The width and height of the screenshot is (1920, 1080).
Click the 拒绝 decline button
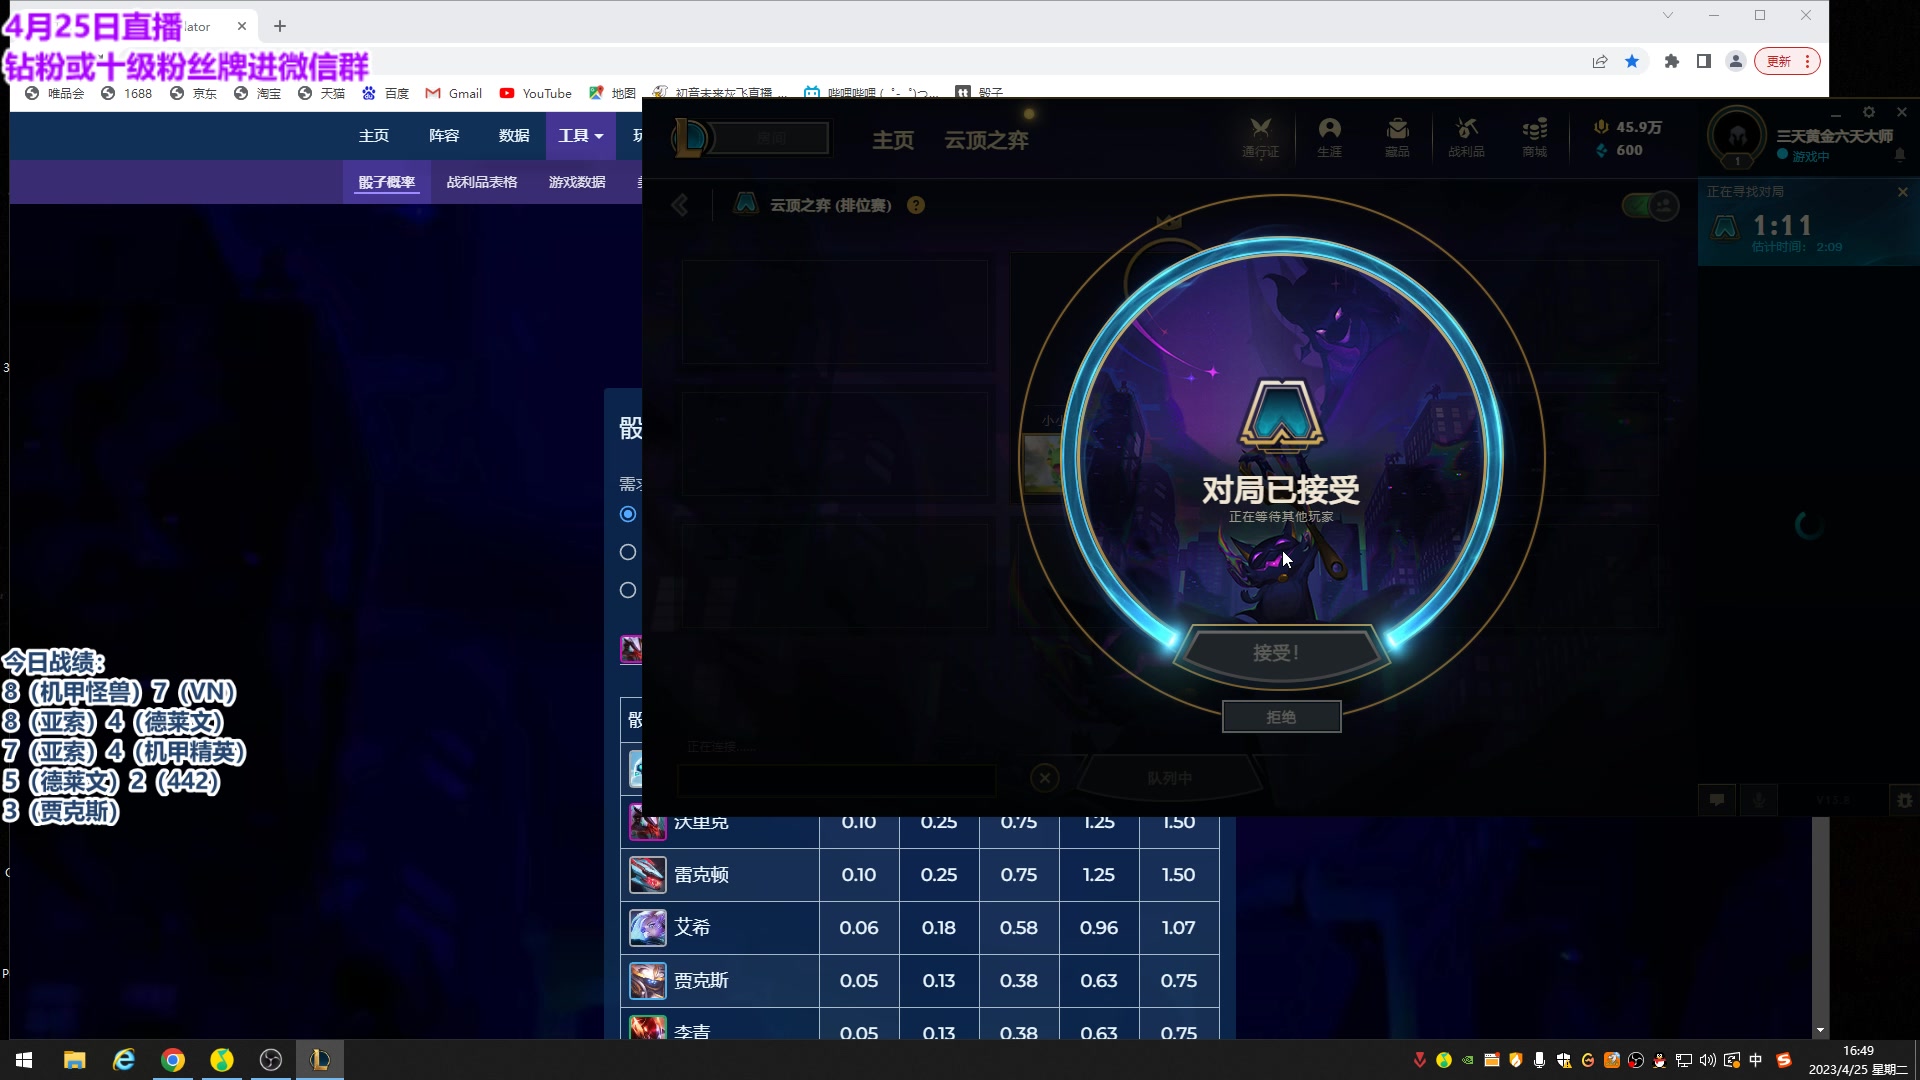1281,717
